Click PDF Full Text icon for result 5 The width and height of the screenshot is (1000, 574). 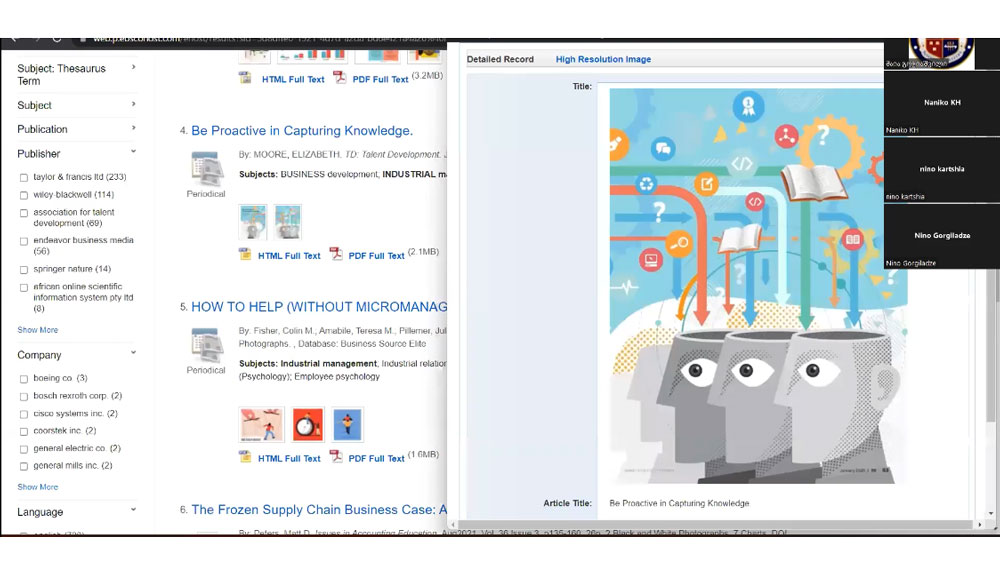[338, 457]
